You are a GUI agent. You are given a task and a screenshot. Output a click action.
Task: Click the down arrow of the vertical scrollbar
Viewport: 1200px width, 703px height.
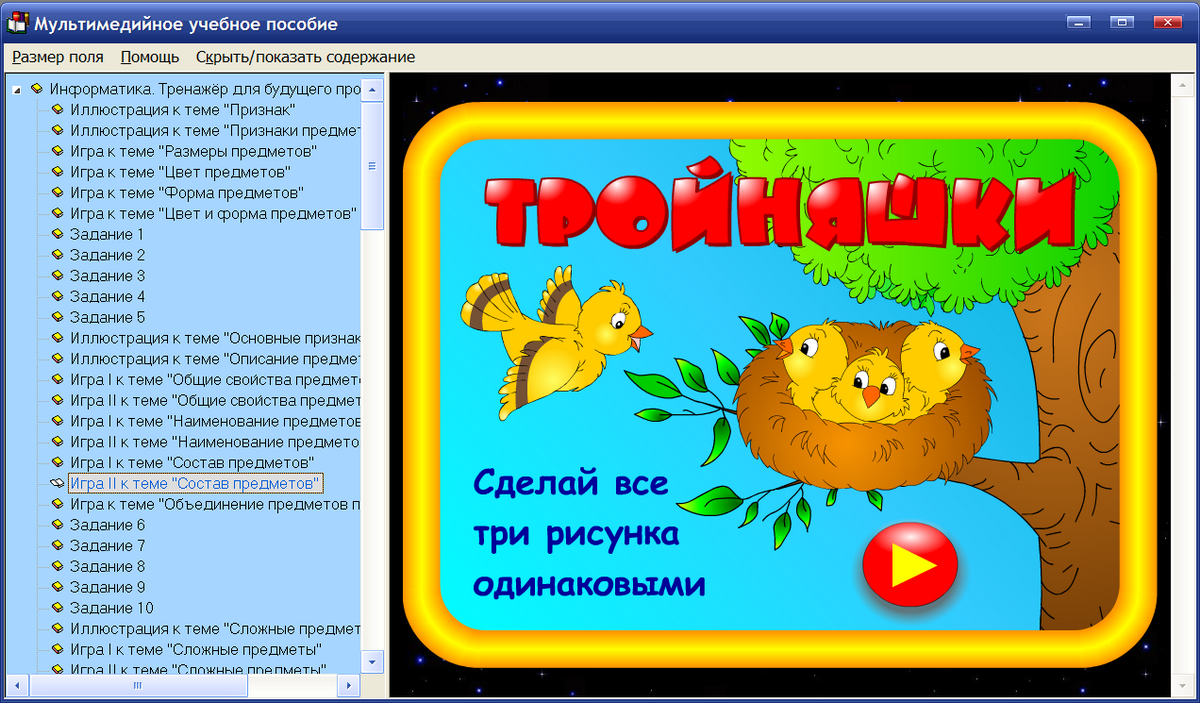pos(371,661)
